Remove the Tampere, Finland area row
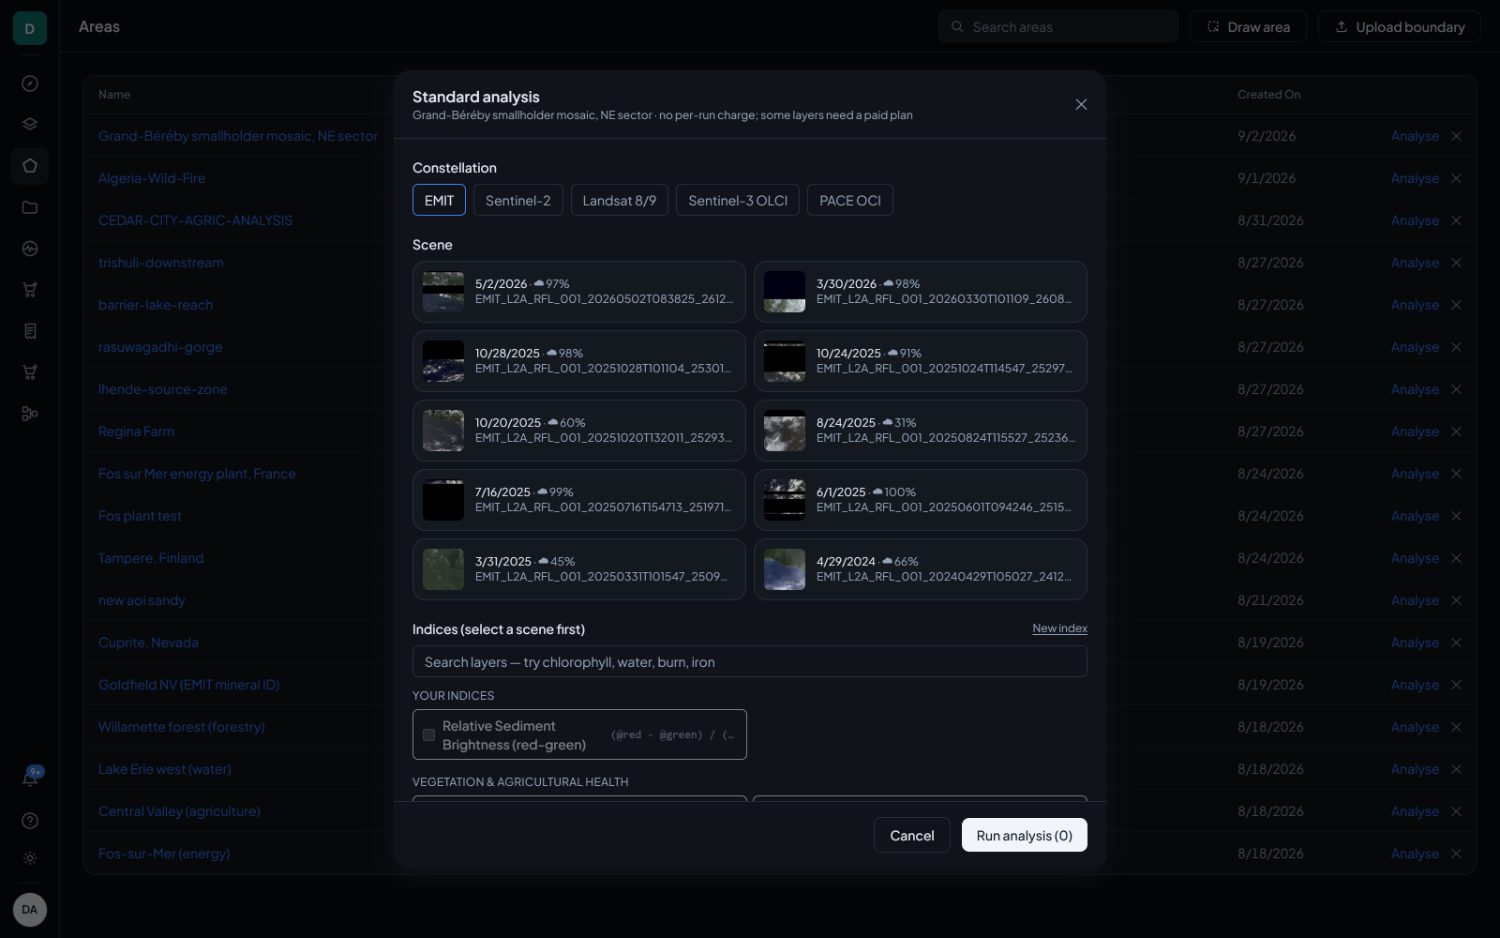The height and width of the screenshot is (938, 1500). [x=1456, y=558]
